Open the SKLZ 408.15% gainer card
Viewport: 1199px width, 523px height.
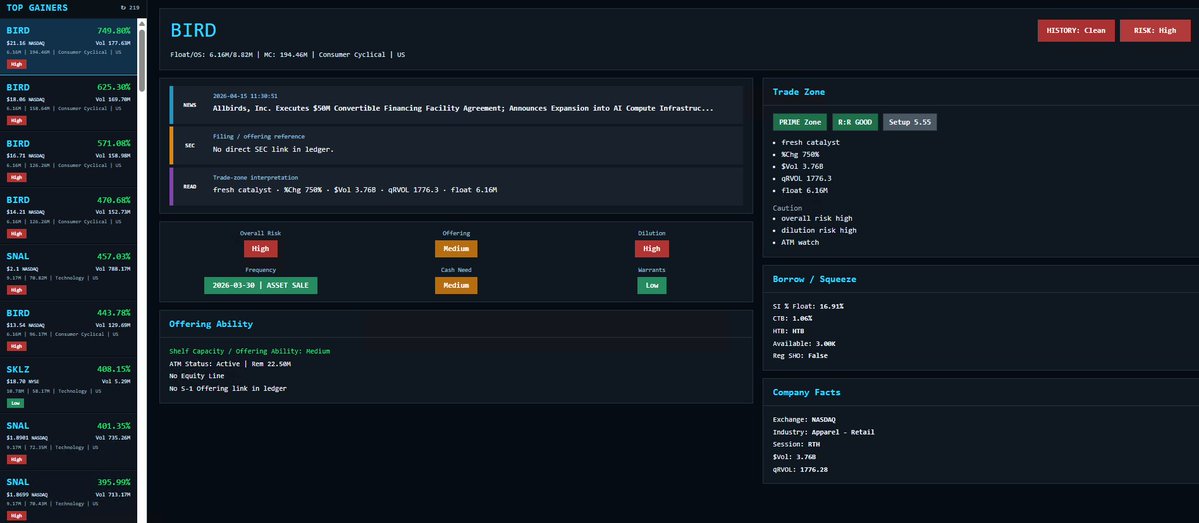click(x=68, y=386)
